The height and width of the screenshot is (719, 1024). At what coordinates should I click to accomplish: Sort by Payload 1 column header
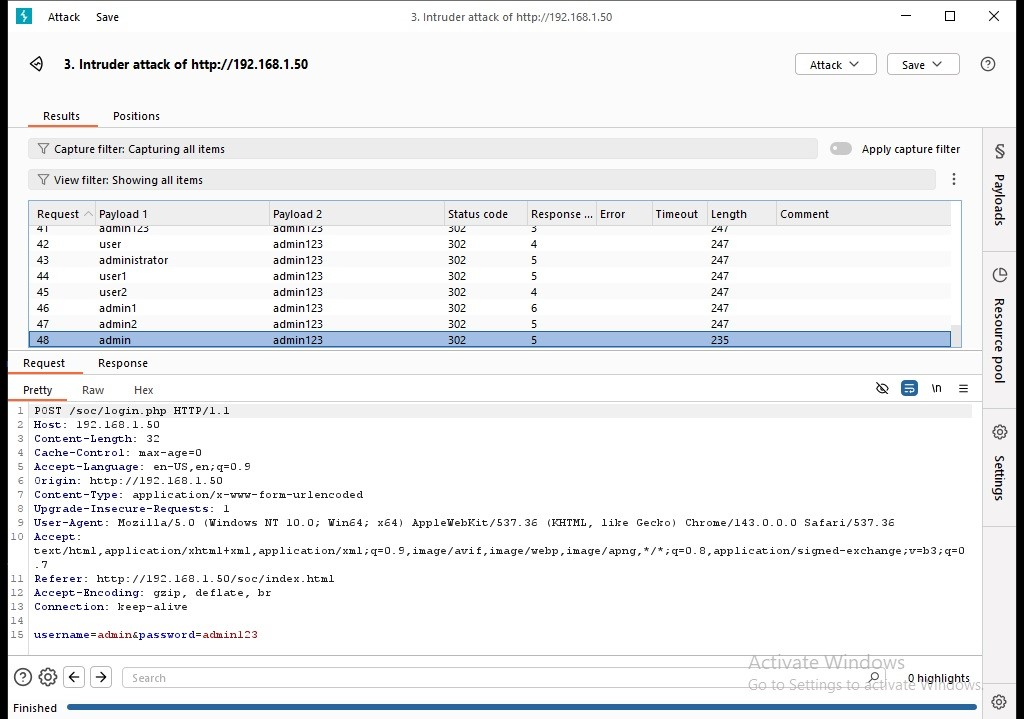pos(182,214)
